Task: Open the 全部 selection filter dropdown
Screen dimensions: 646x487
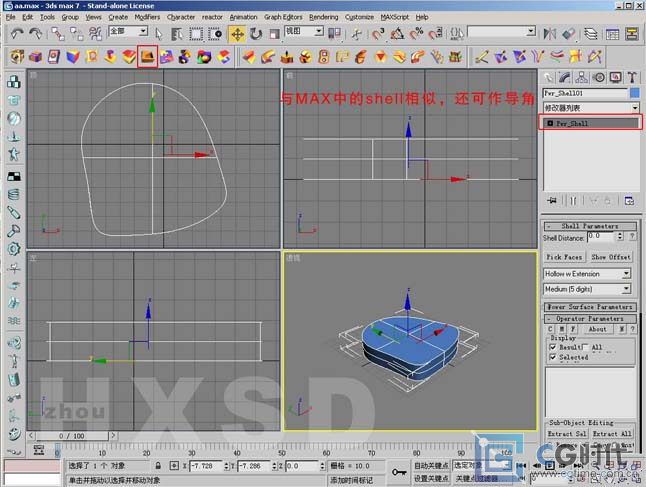Action: (x=128, y=31)
